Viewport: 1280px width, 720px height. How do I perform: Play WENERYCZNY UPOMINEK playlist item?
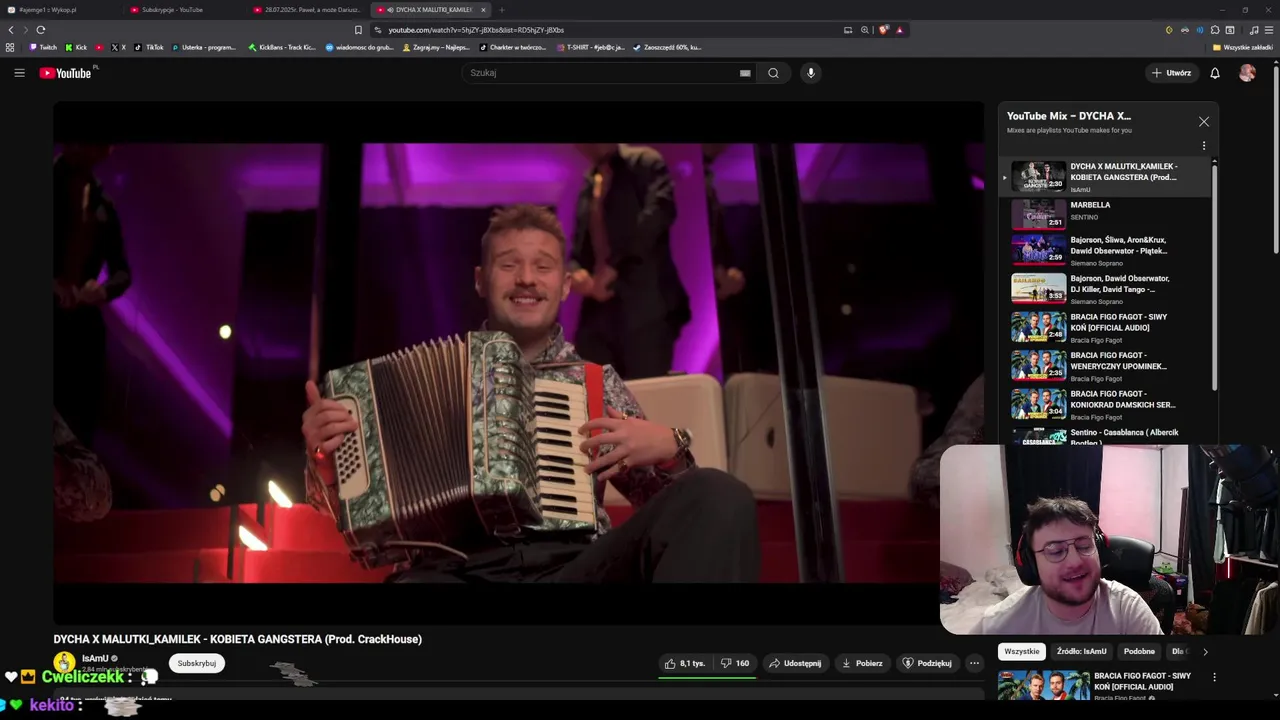[1105, 366]
